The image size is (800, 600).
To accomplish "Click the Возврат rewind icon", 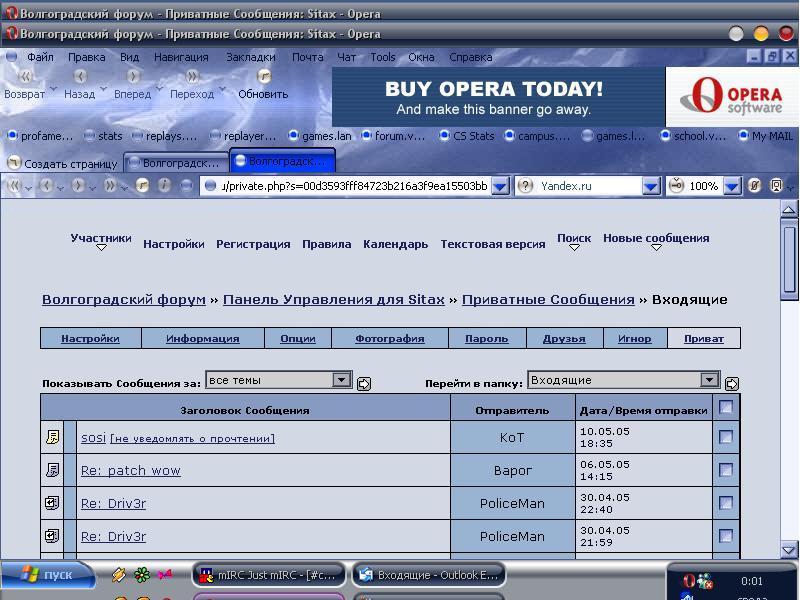I will [x=25, y=76].
